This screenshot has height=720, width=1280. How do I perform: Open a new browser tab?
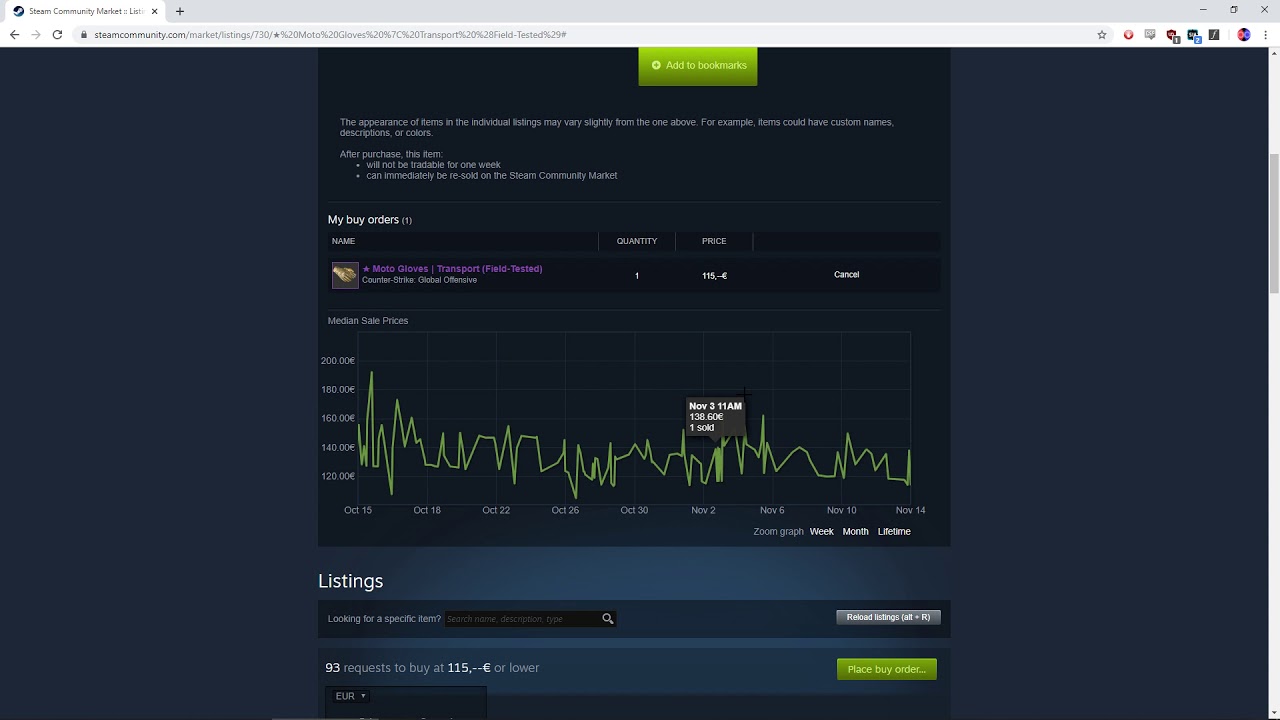tap(180, 11)
